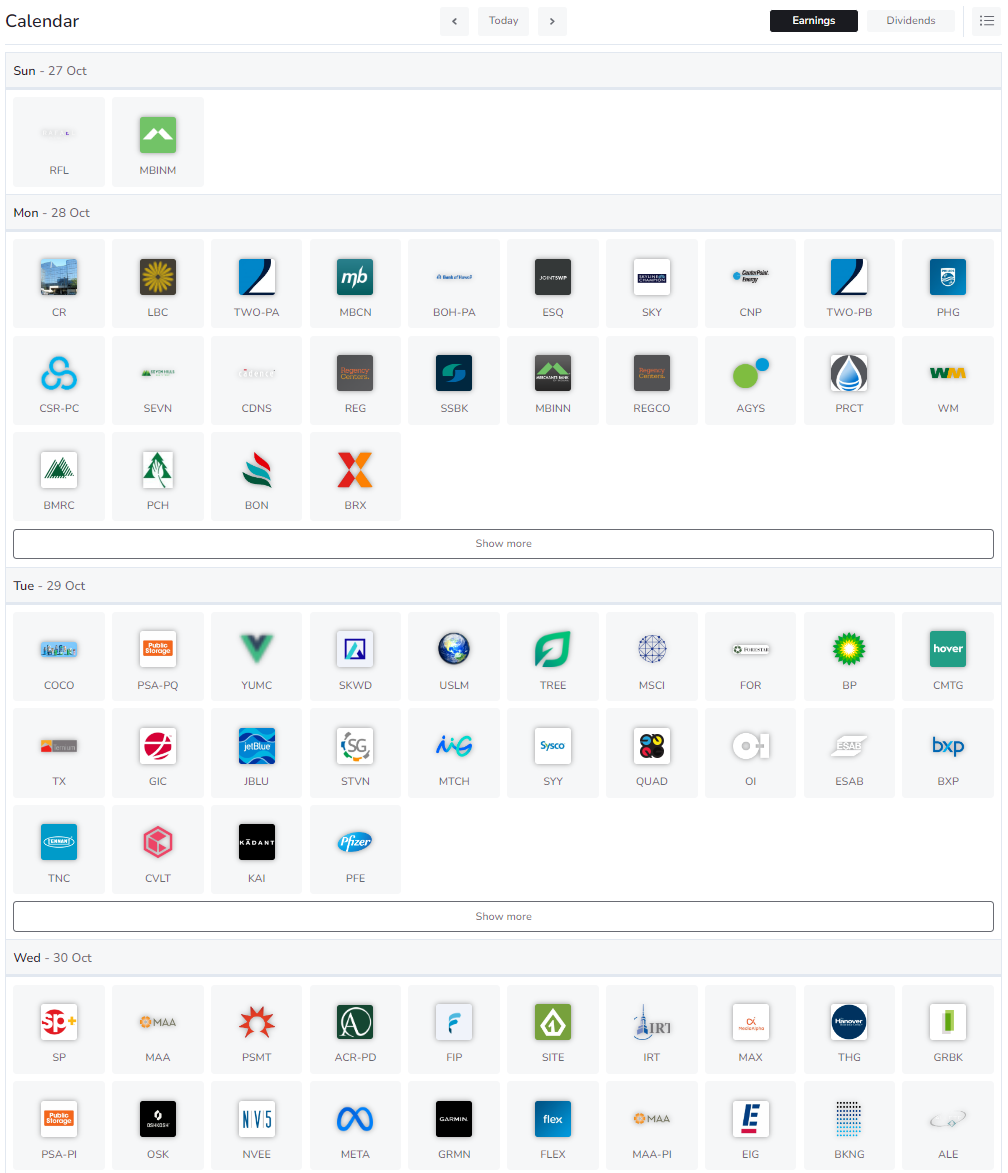Select the QUAD colored circles card
This screenshot has height=1173, width=1008.
click(652, 753)
